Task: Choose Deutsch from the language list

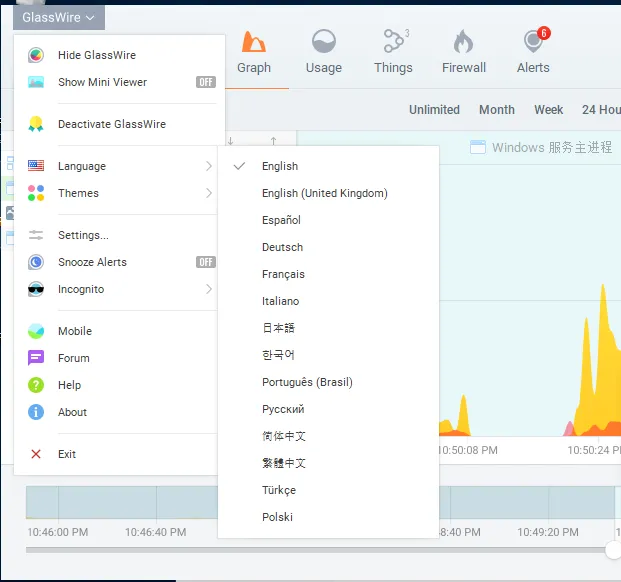Action: [282, 247]
